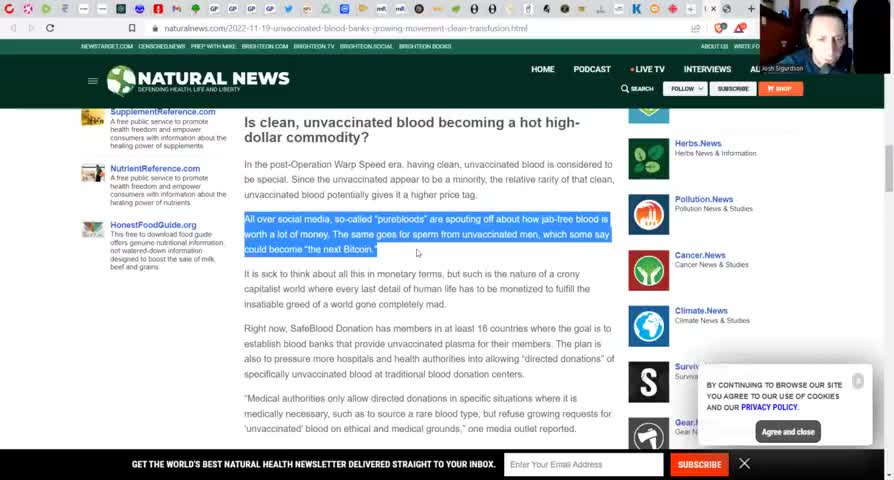Expand the FOLLOW dropdown
Viewport: 894px width, 480px height.
point(685,89)
